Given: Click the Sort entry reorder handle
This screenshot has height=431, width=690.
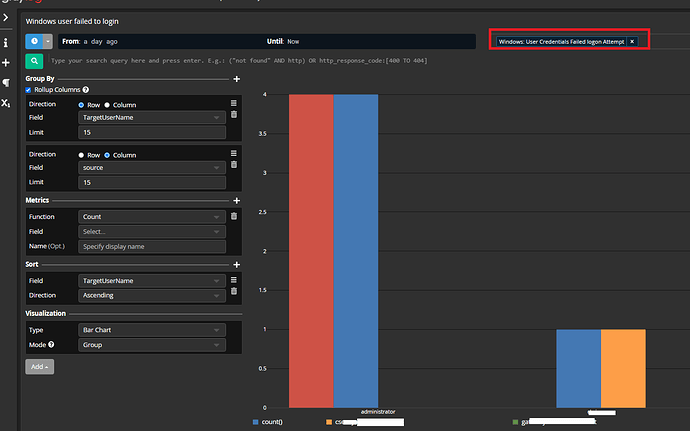Looking at the screenshot, I should pyautogui.click(x=234, y=280).
